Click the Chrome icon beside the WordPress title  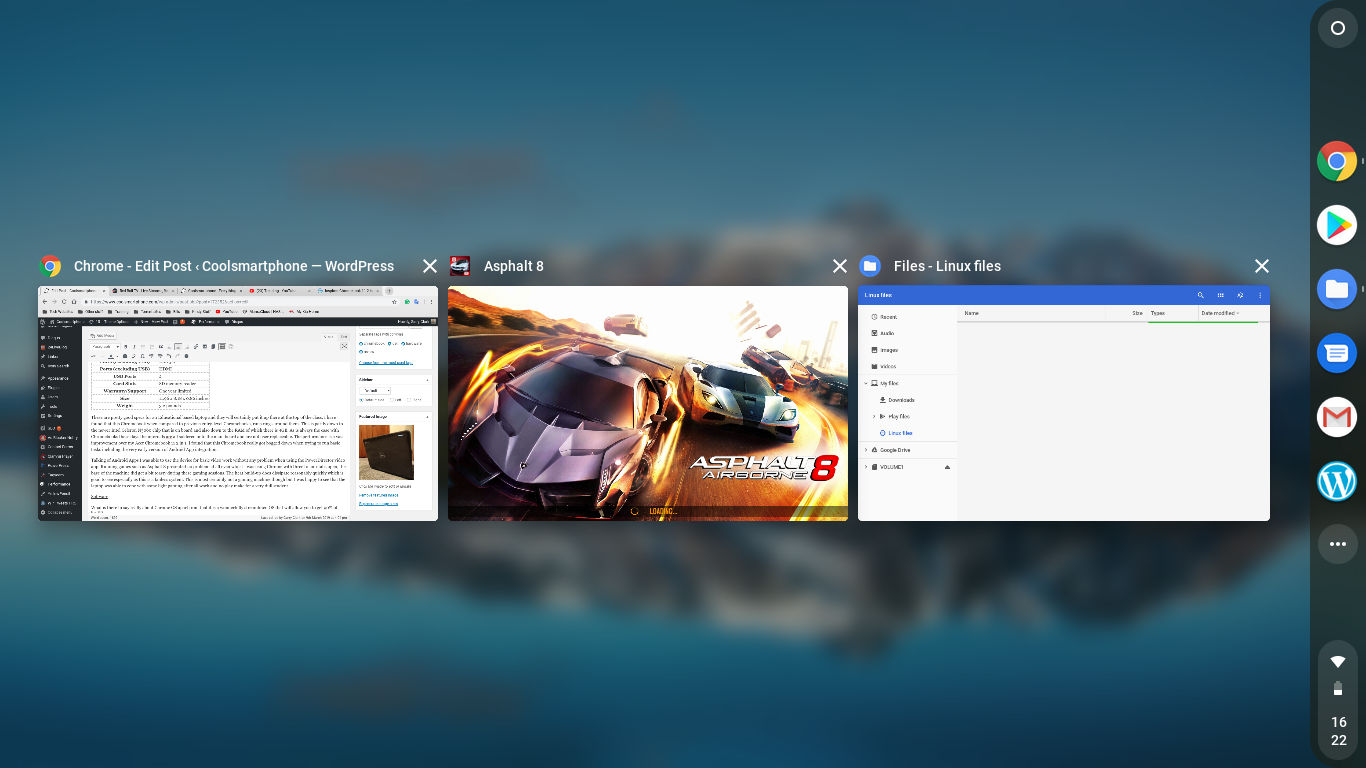pyautogui.click(x=50, y=266)
